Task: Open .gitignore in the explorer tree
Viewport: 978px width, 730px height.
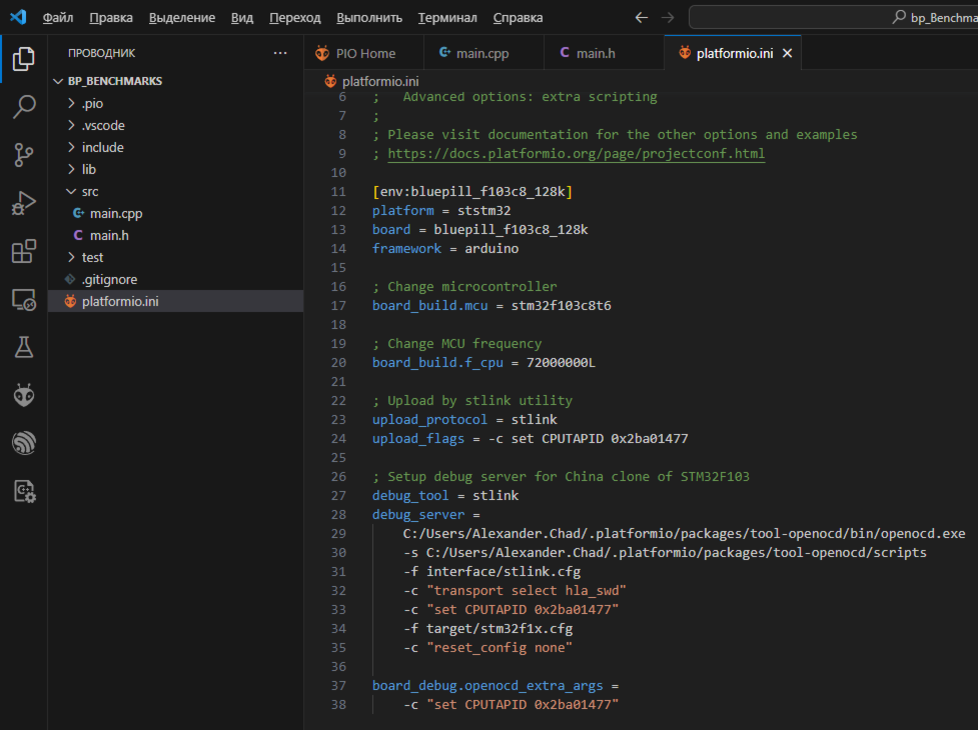Action: click(x=176, y=280)
